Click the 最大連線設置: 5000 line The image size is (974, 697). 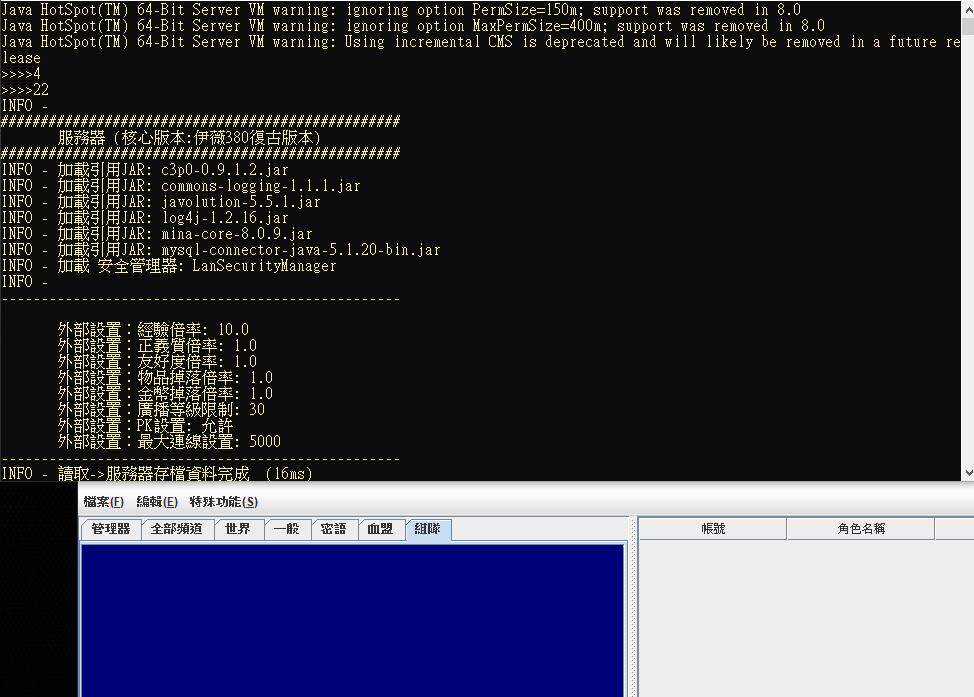pyautogui.click(x=169, y=442)
